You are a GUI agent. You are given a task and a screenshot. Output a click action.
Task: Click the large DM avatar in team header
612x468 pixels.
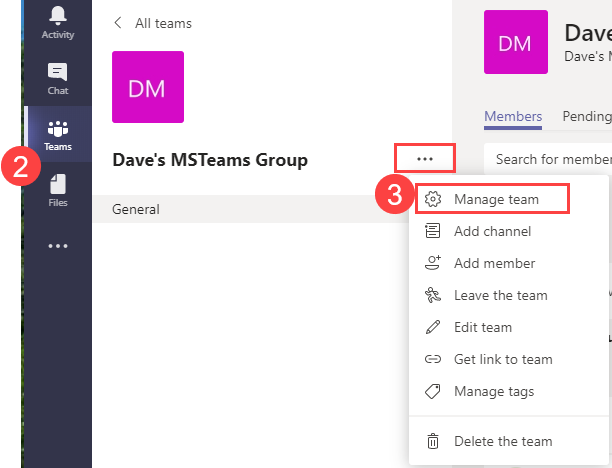[x=516, y=42]
